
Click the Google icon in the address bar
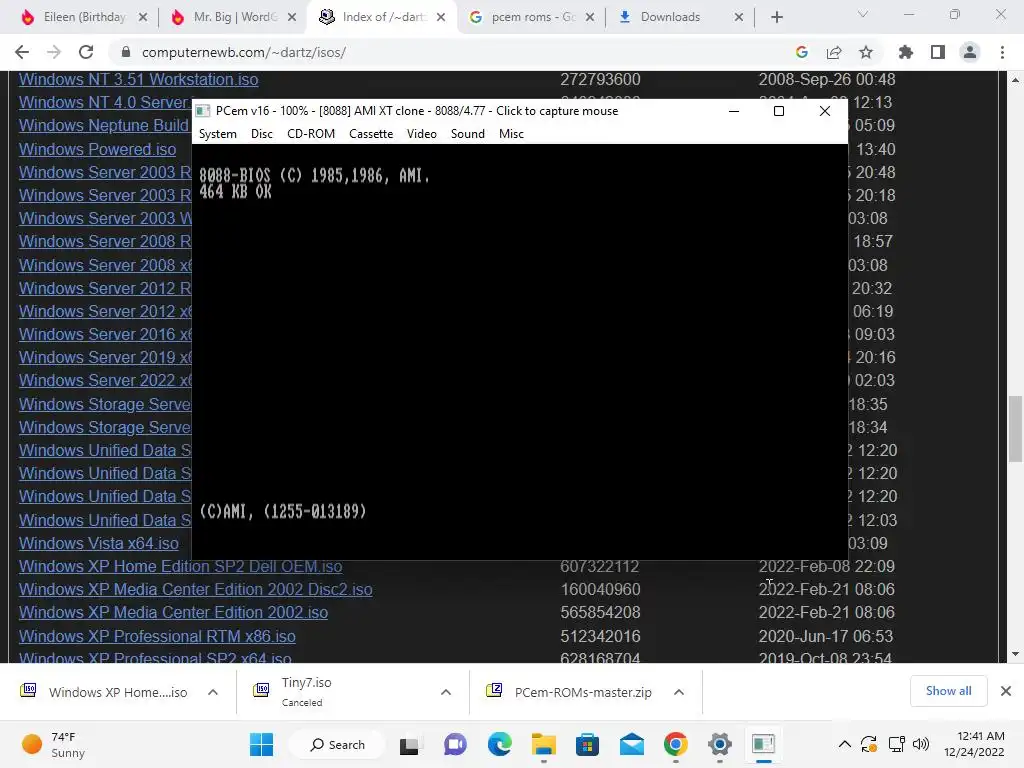pyautogui.click(x=801, y=52)
